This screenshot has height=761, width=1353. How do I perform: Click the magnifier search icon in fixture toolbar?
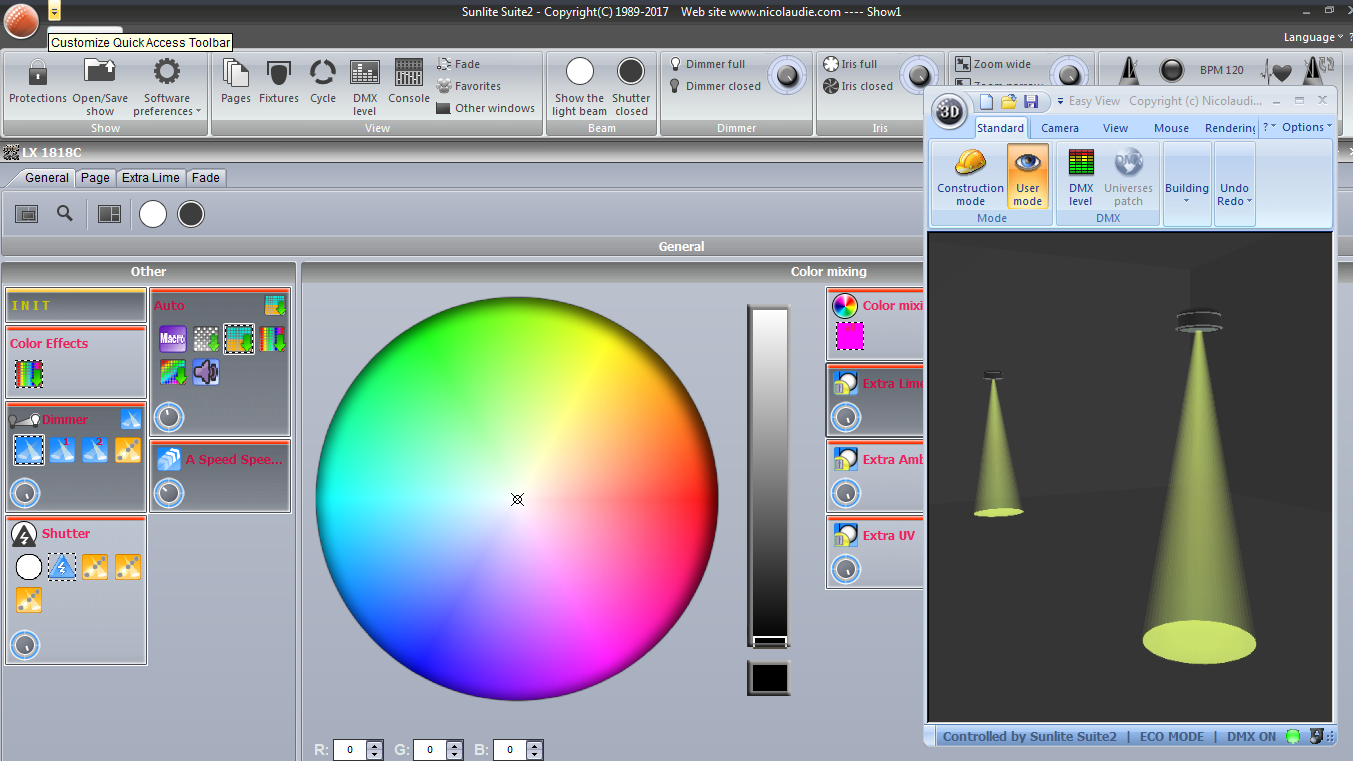click(65, 213)
